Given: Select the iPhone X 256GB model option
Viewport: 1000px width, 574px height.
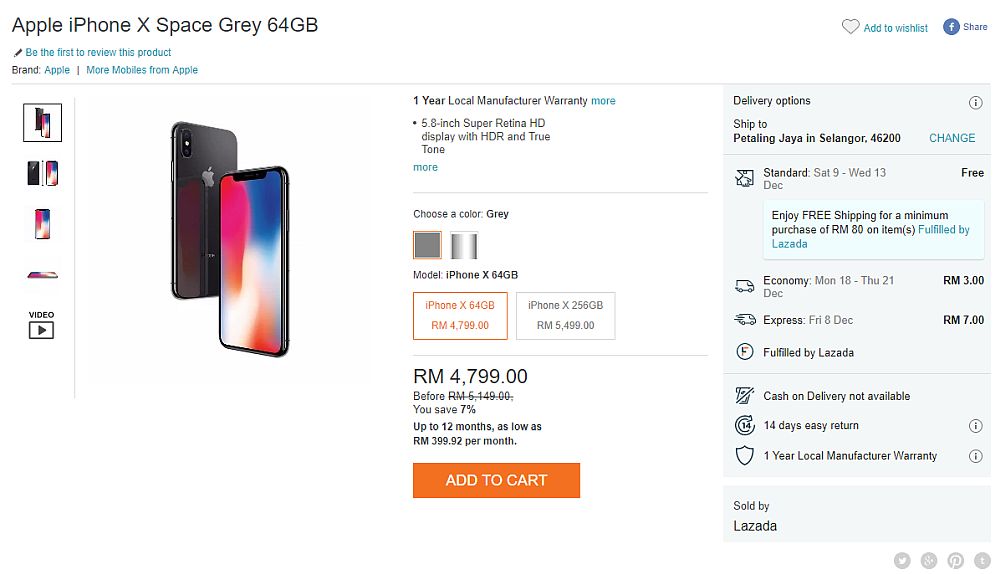Looking at the screenshot, I should [565, 316].
